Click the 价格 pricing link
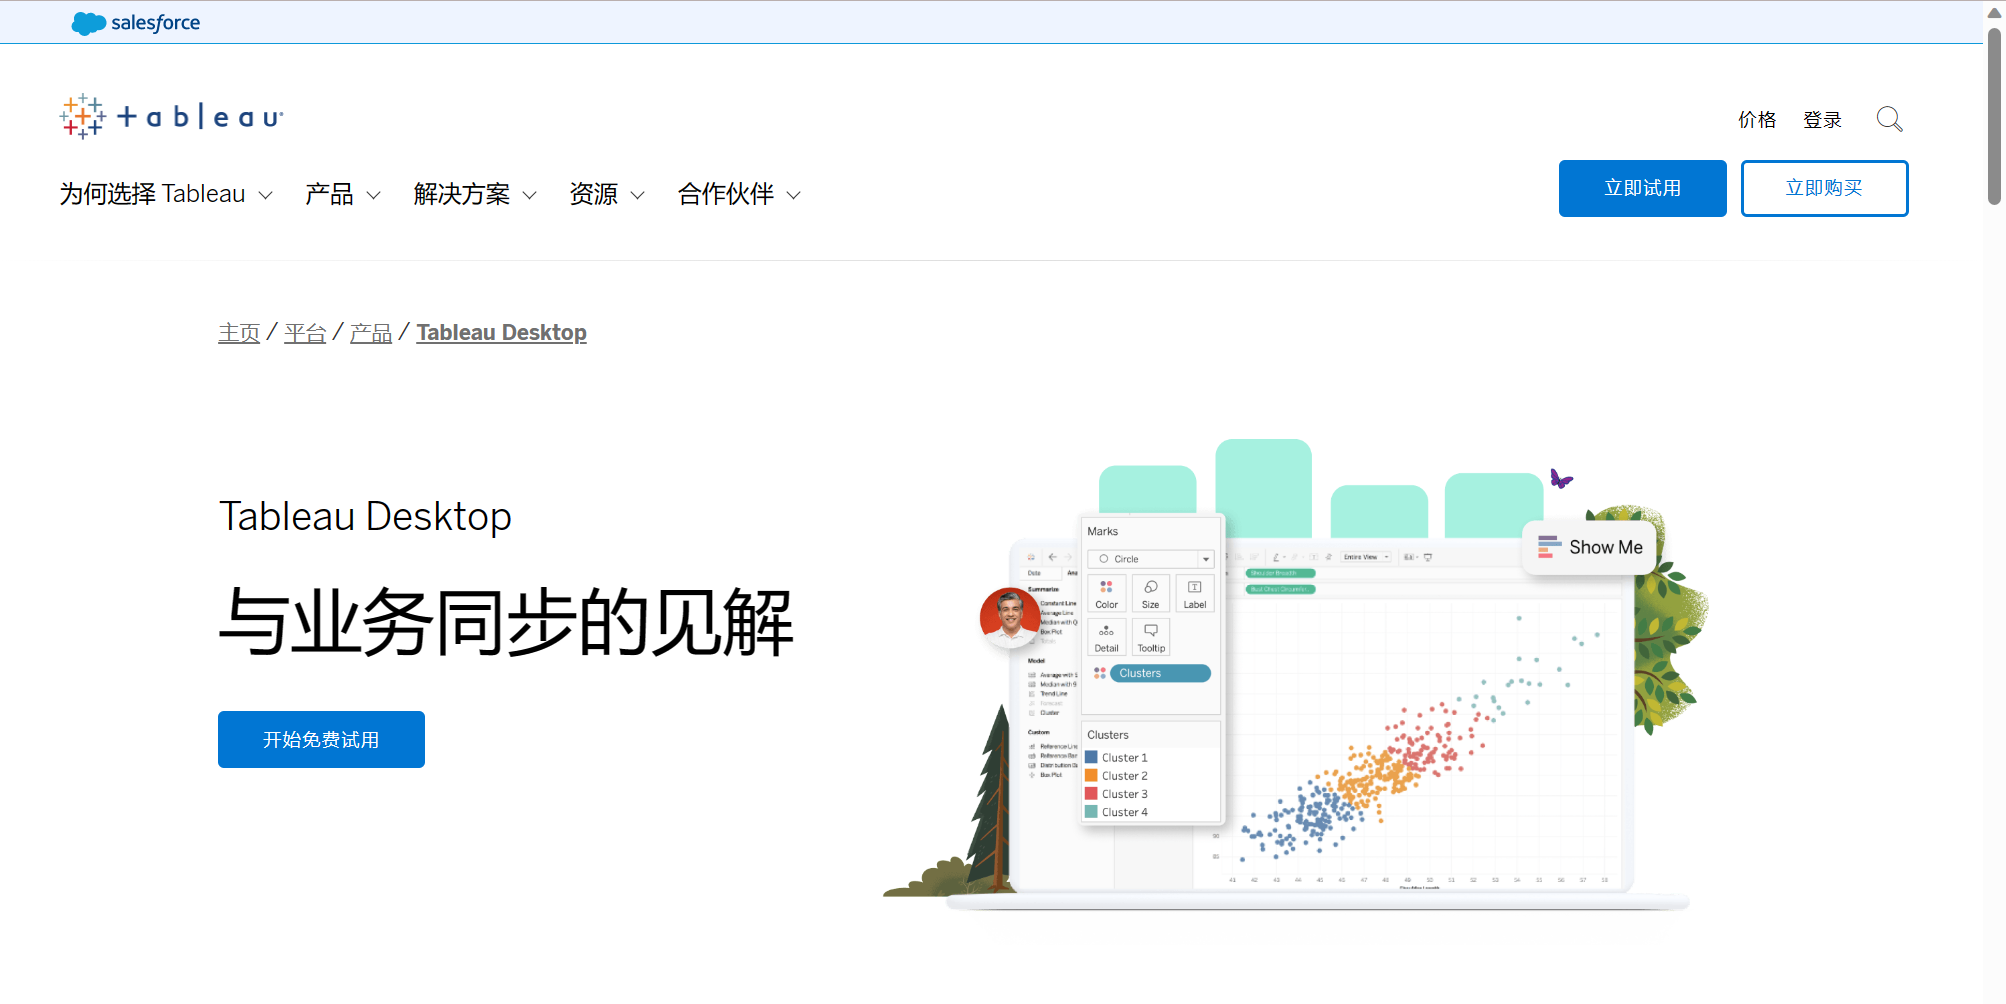Viewport: 2006px width, 1004px height. pyautogui.click(x=1757, y=120)
